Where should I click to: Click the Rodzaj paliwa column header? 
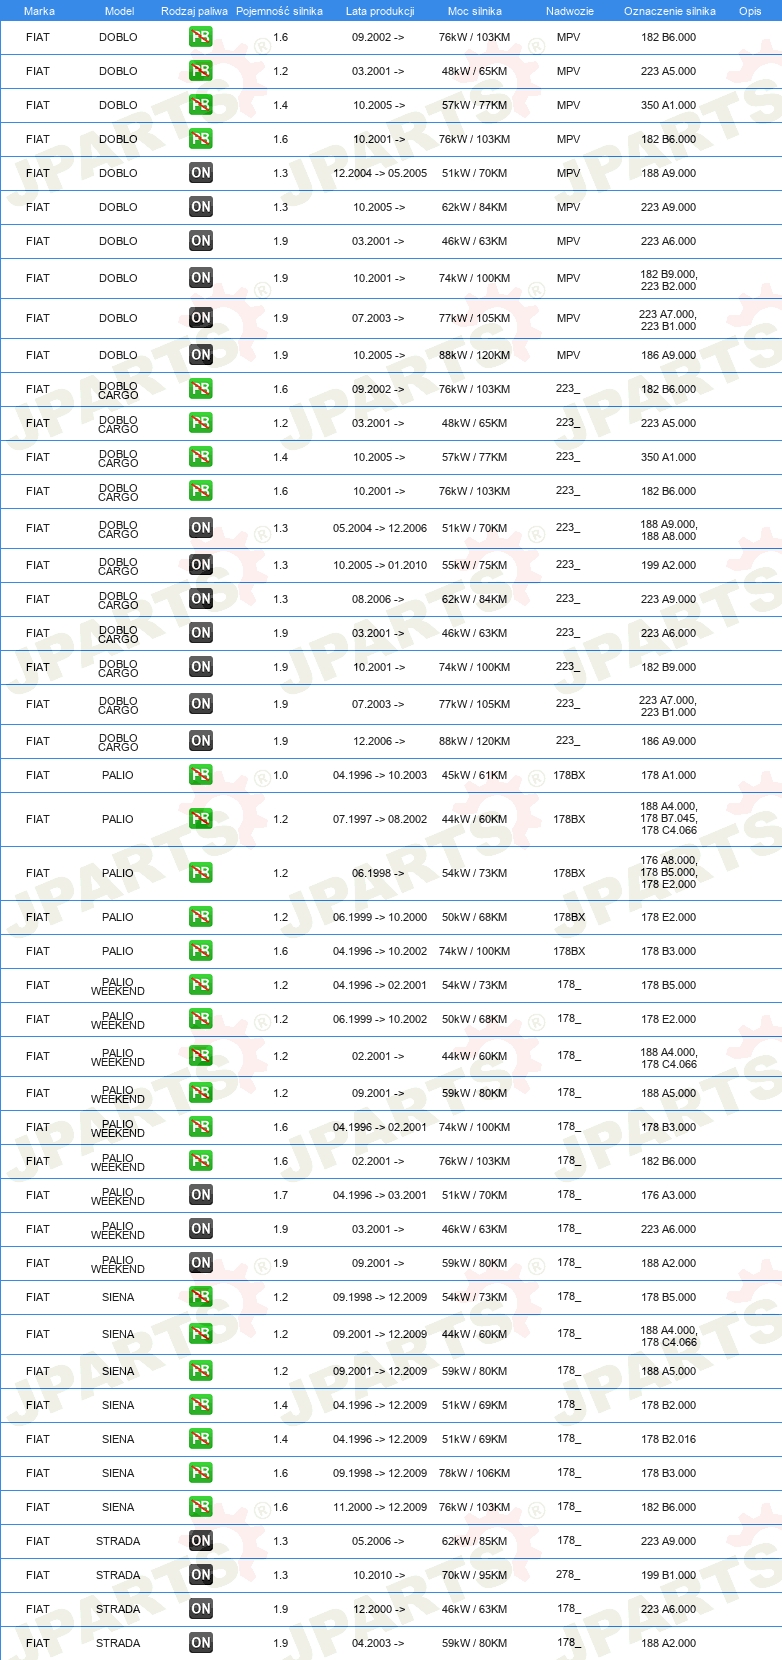pos(194,11)
